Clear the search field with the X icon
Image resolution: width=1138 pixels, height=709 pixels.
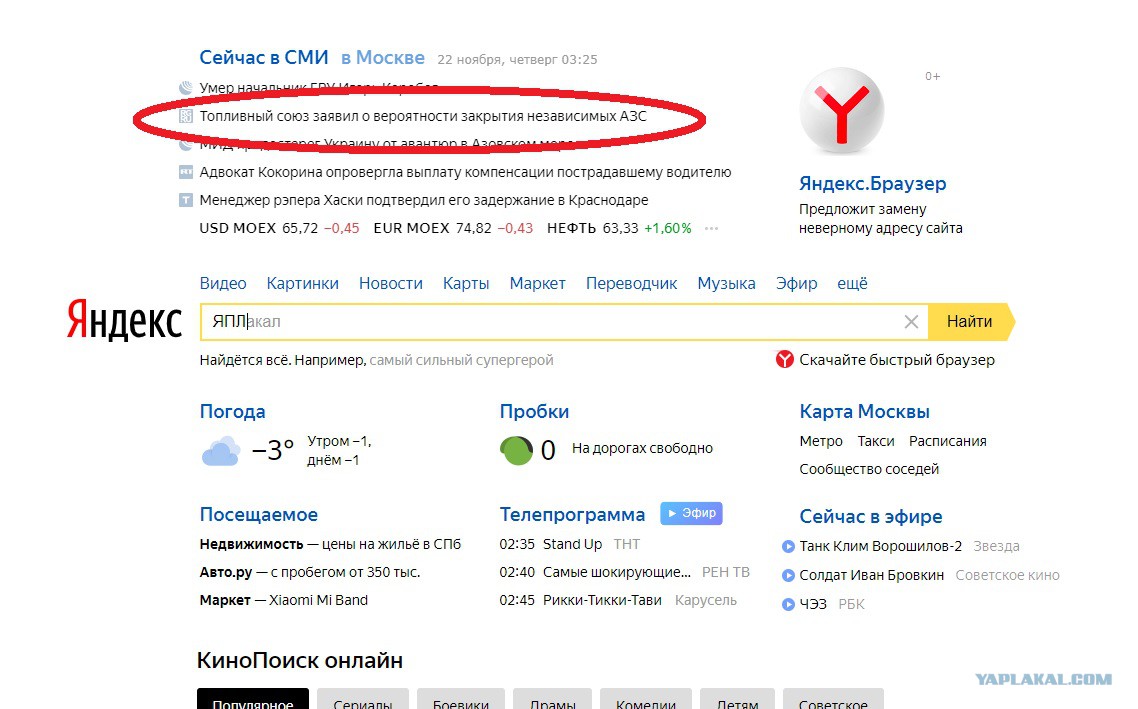(x=912, y=321)
